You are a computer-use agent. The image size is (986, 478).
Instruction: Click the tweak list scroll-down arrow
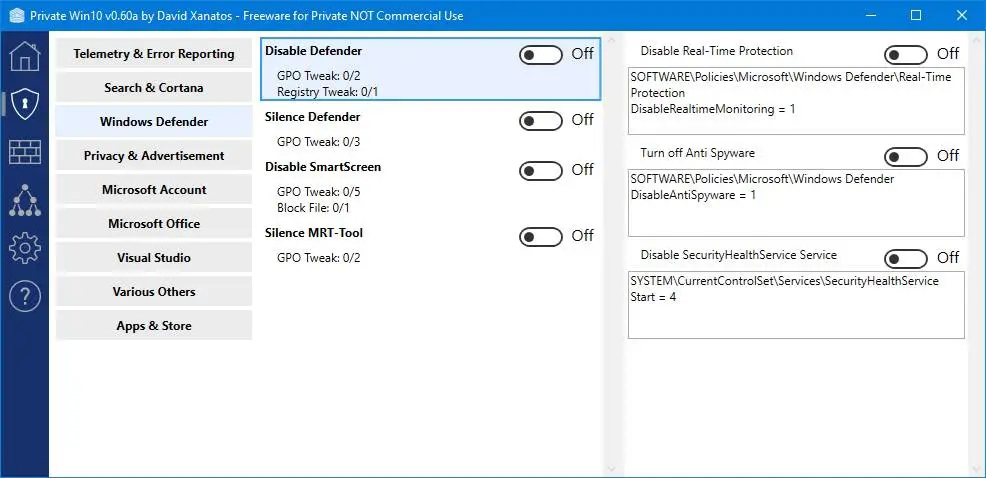point(610,468)
